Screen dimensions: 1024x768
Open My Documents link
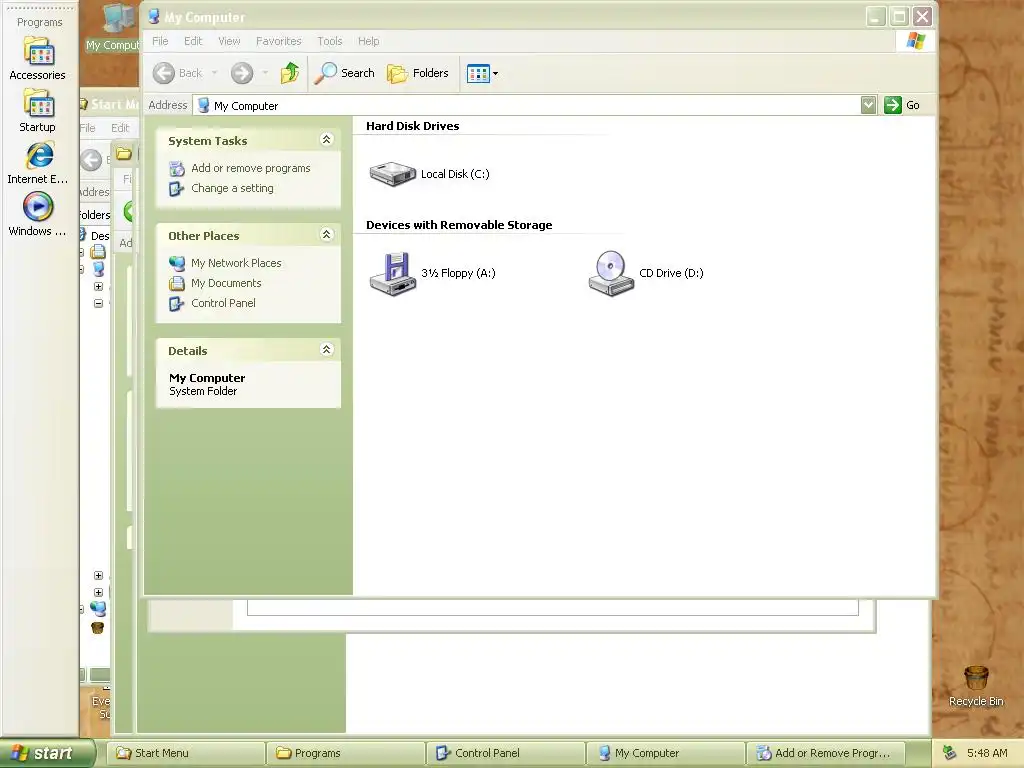[226, 283]
